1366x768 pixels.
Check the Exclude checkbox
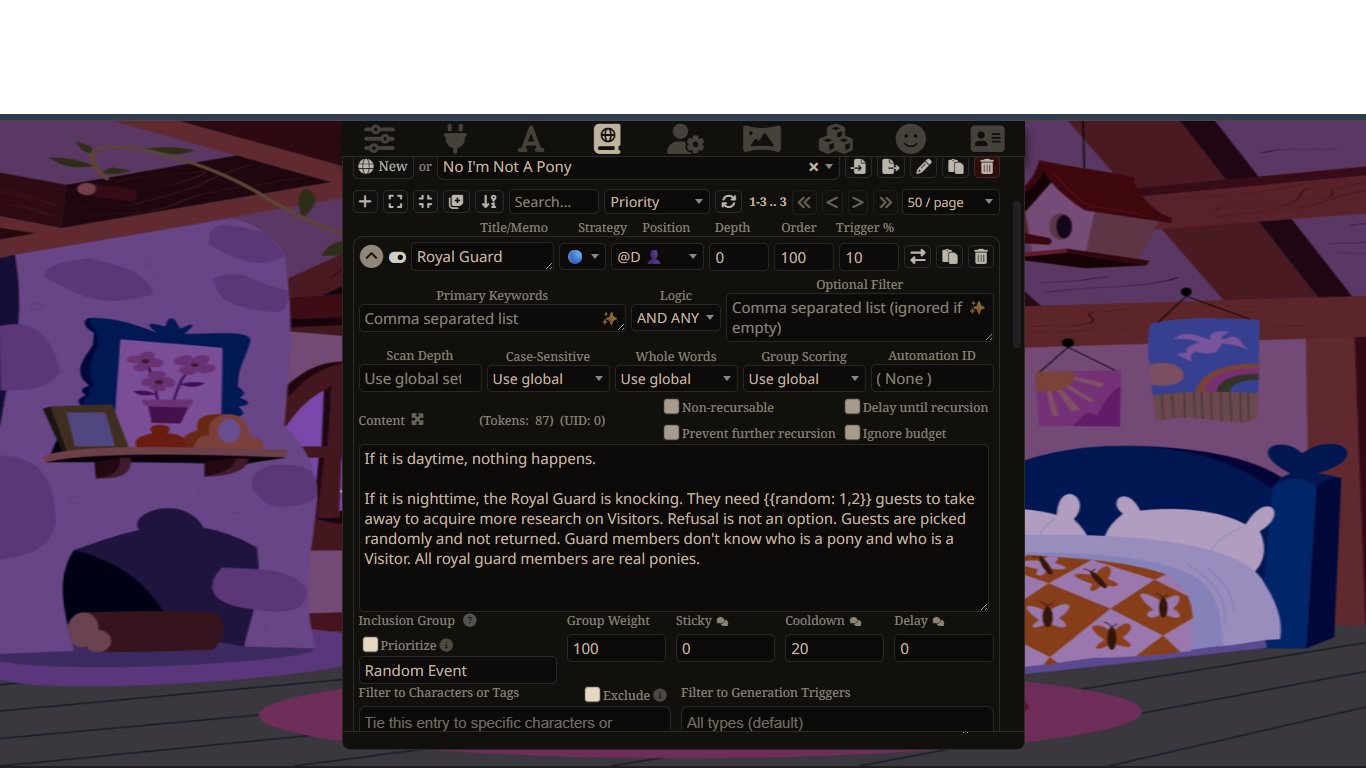pyautogui.click(x=592, y=694)
